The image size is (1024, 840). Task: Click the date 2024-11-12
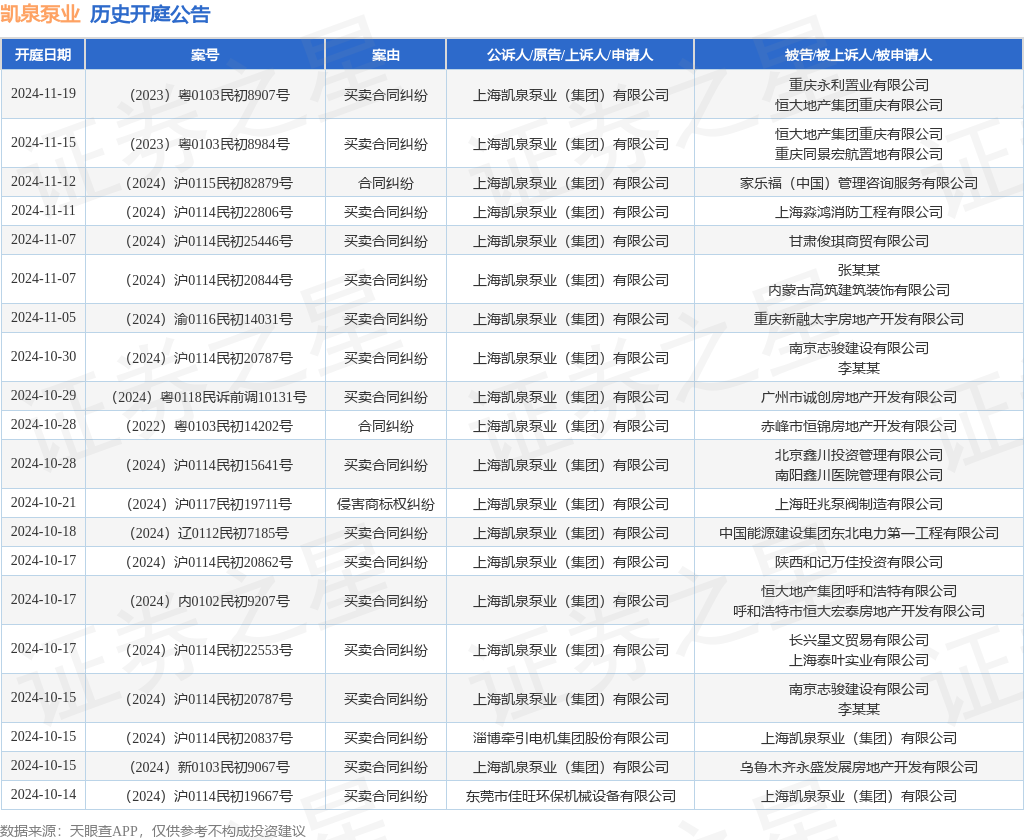[x=43, y=182]
